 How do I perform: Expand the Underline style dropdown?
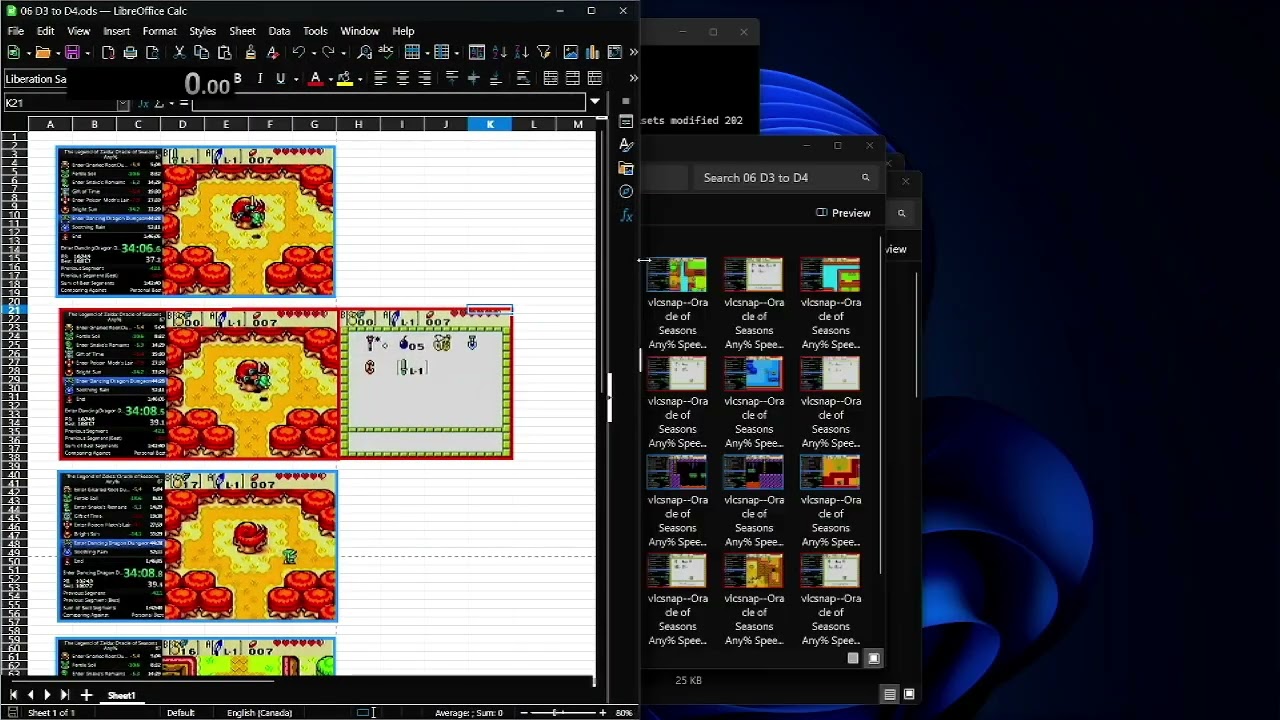(296, 78)
